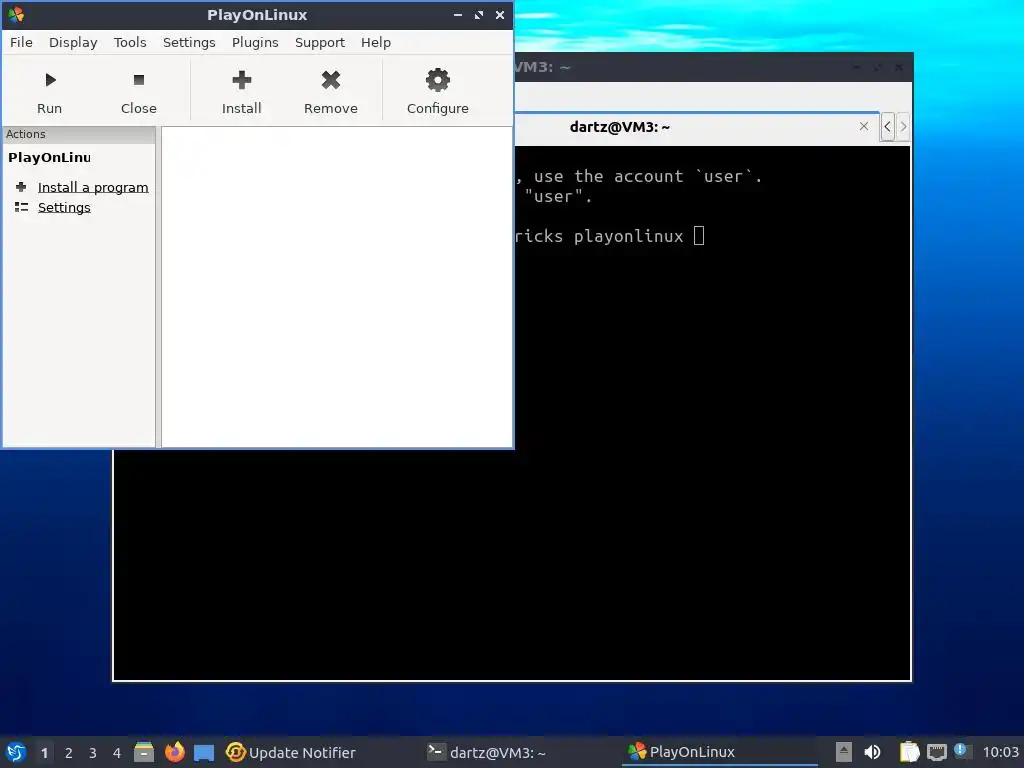The width and height of the screenshot is (1024, 768).
Task: Switch to workspace 4
Action: [x=117, y=753]
